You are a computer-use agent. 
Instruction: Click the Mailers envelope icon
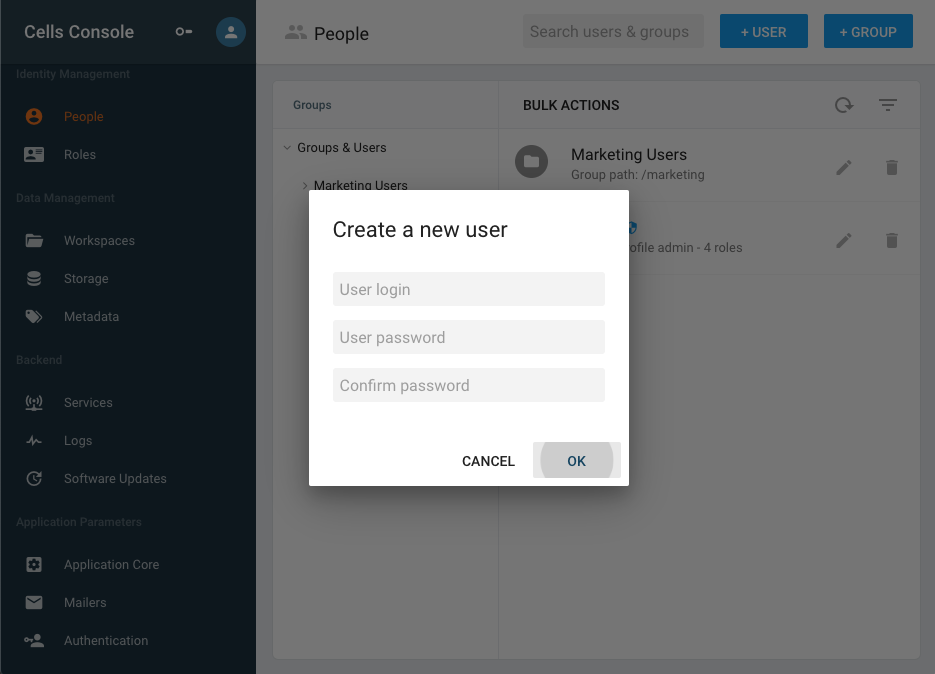[x=34, y=603]
